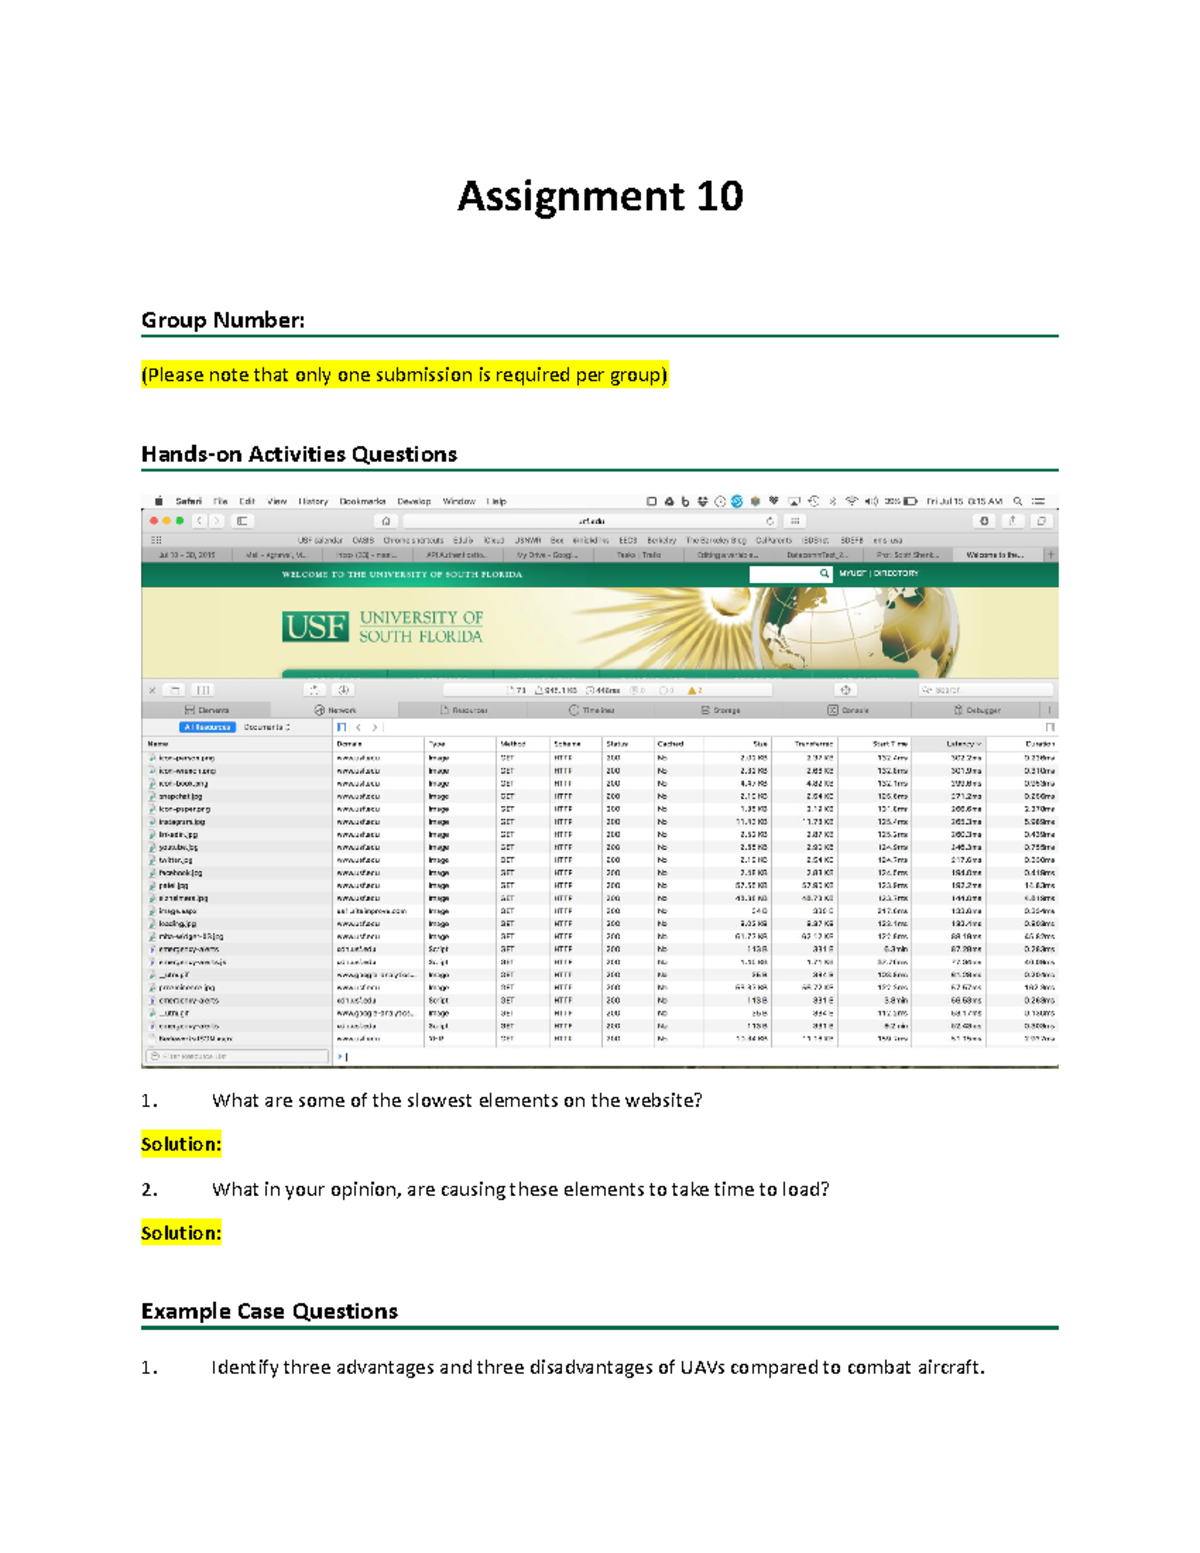
Task: Switch to the Console inspector tab
Action: (848, 710)
